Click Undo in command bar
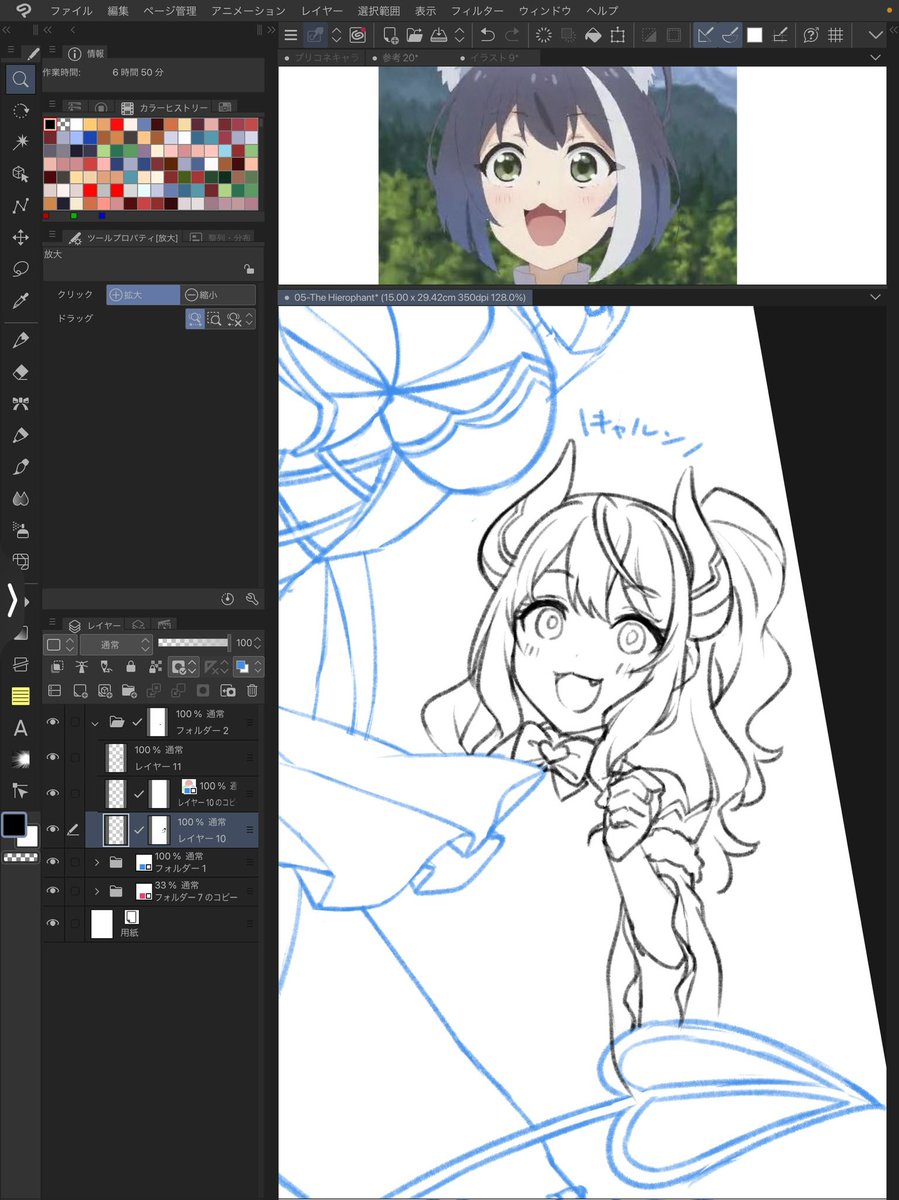Viewport: 899px width, 1200px height. (488, 35)
